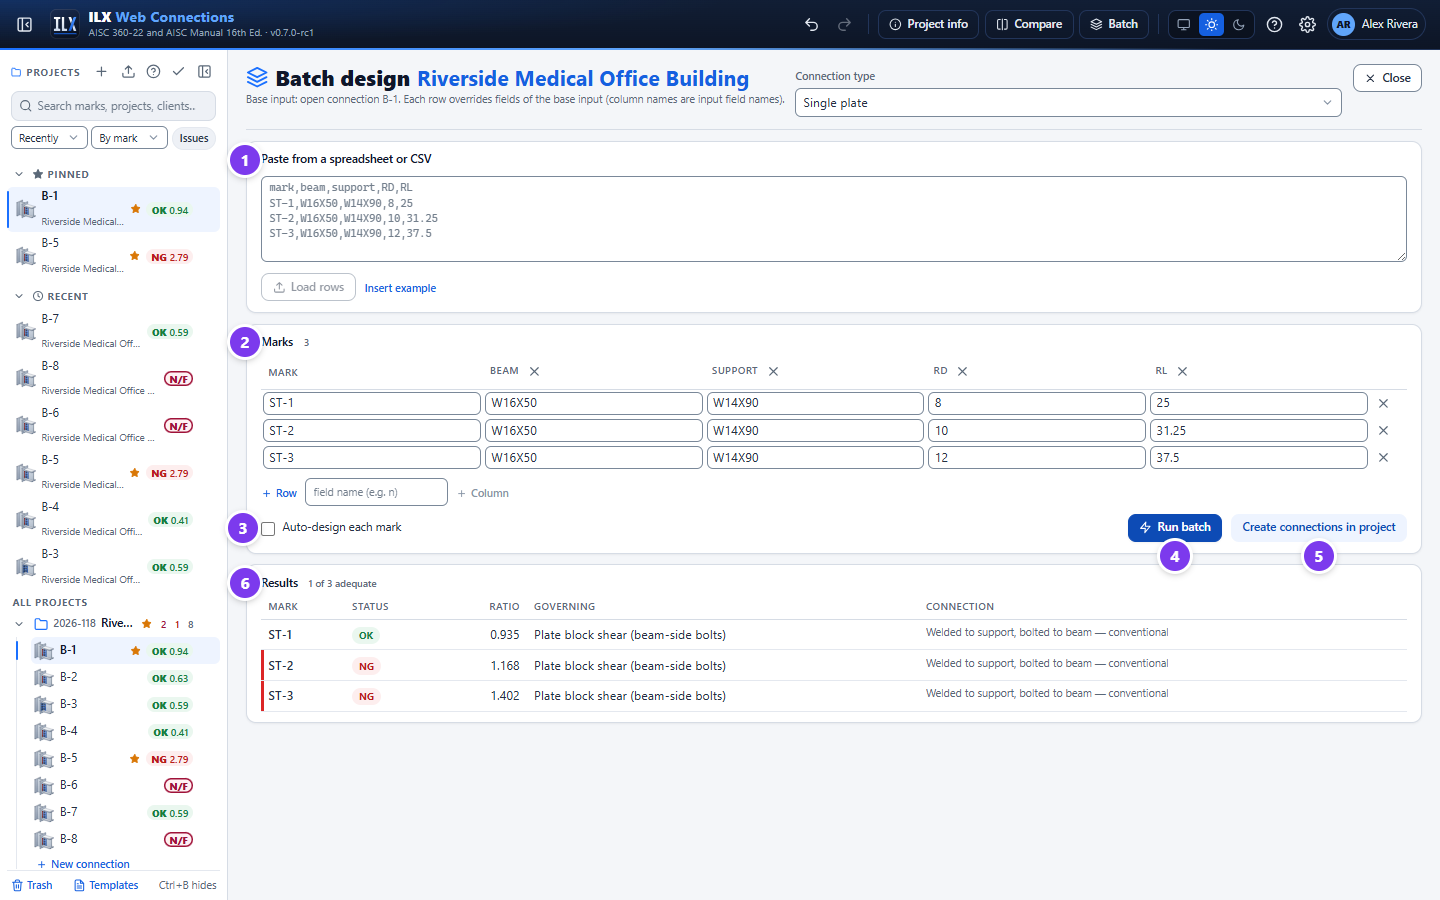This screenshot has height=900, width=1440.
Task: Open the Batch view from the top bar
Action: point(1114,24)
